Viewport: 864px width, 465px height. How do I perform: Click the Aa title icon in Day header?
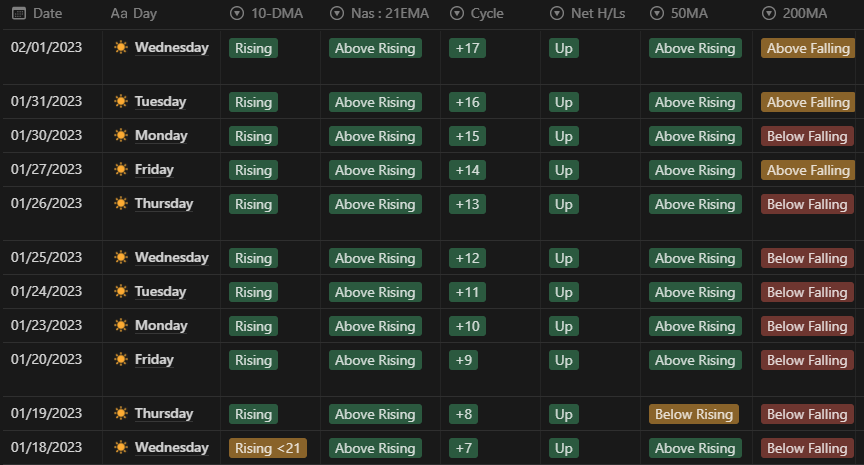point(119,13)
